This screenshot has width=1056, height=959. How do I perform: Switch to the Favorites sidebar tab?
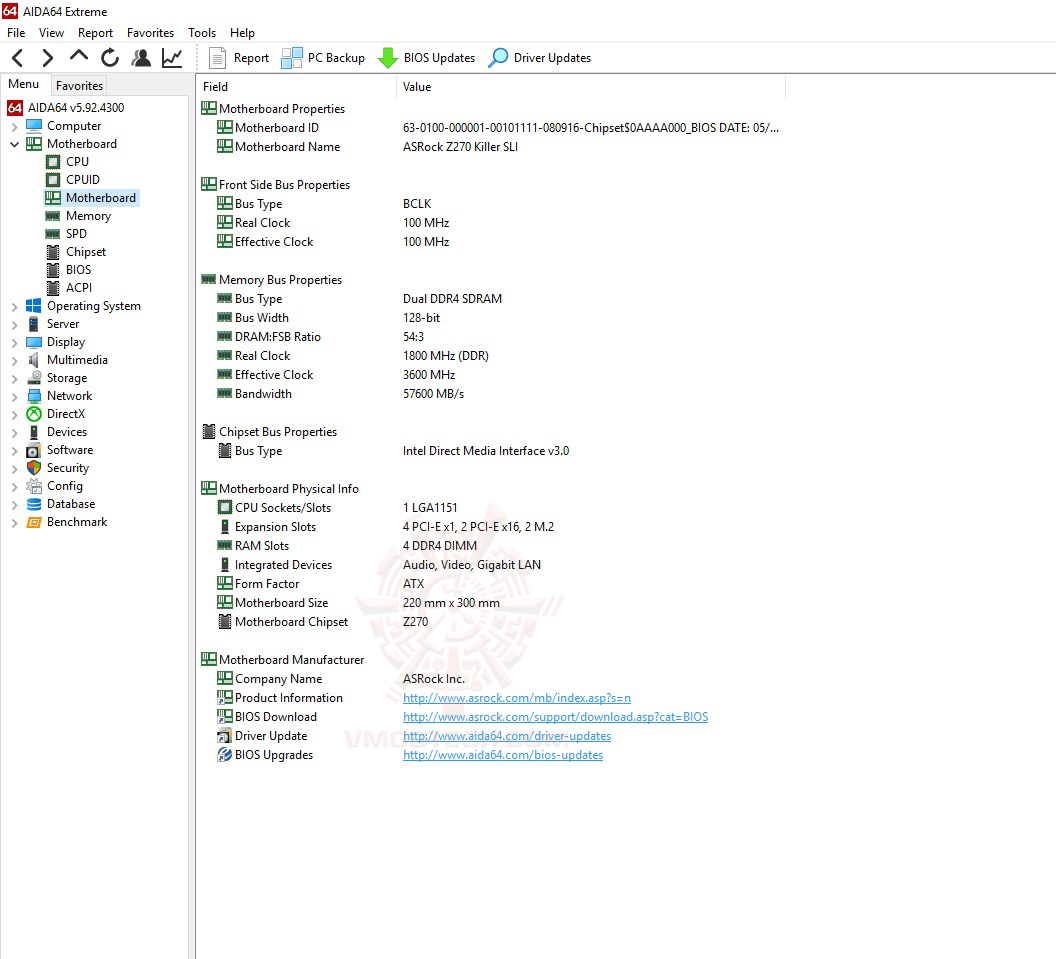click(79, 86)
